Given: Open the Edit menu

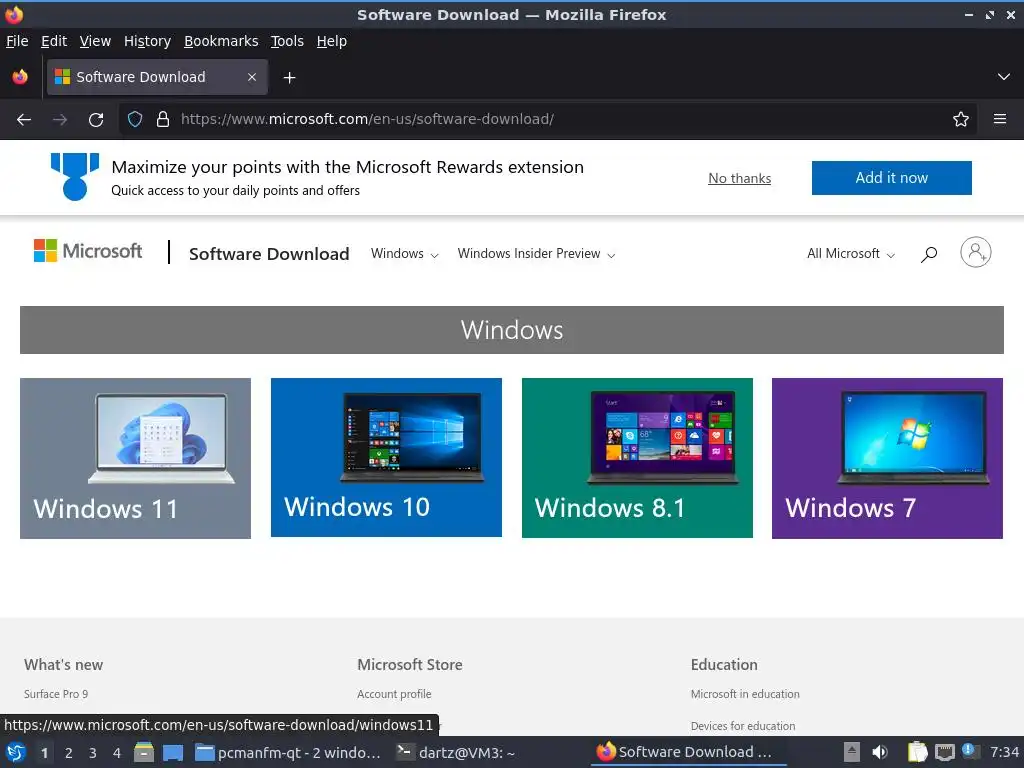Looking at the screenshot, I should coord(54,41).
